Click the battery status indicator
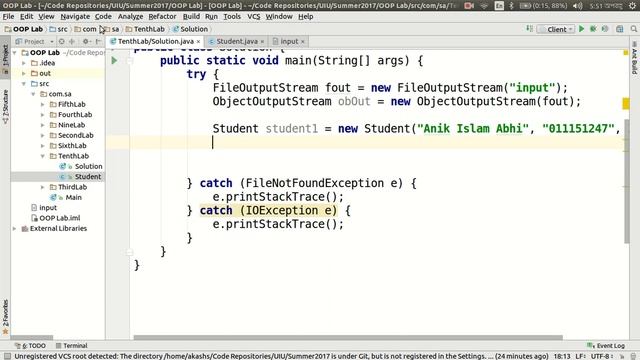This screenshot has height=360, width=640. (x=544, y=6)
